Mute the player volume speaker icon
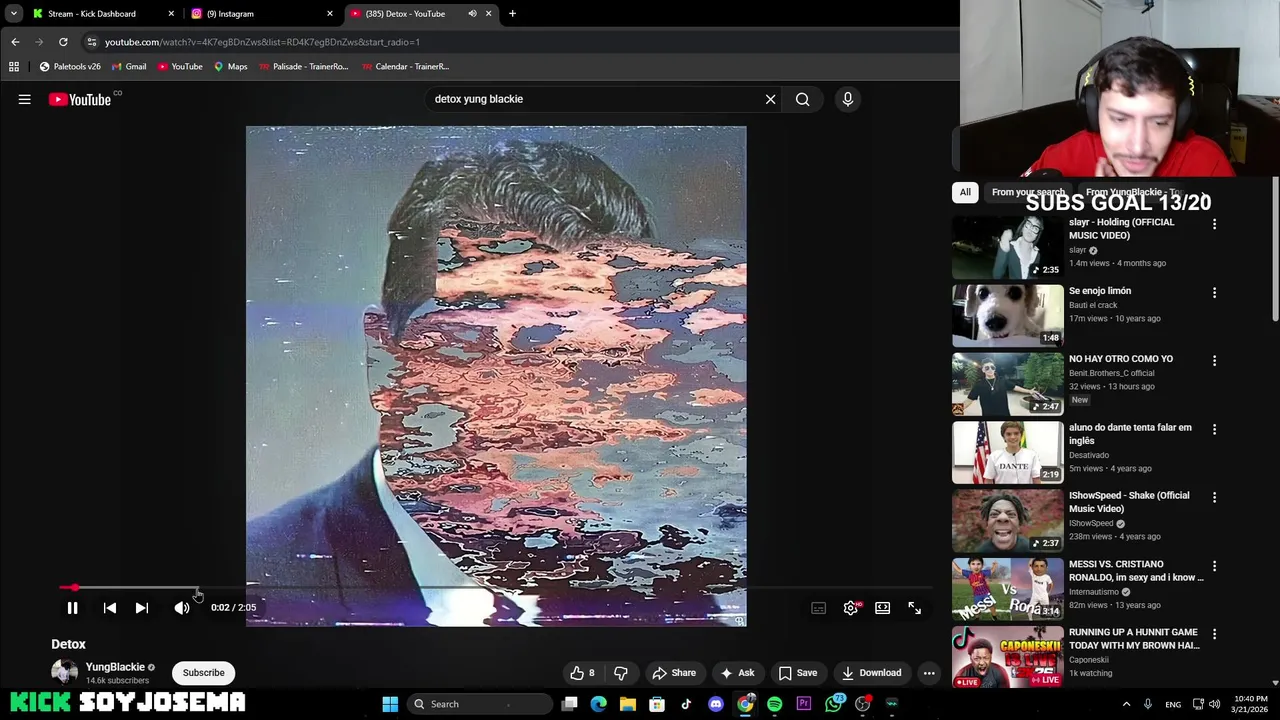 (181, 607)
